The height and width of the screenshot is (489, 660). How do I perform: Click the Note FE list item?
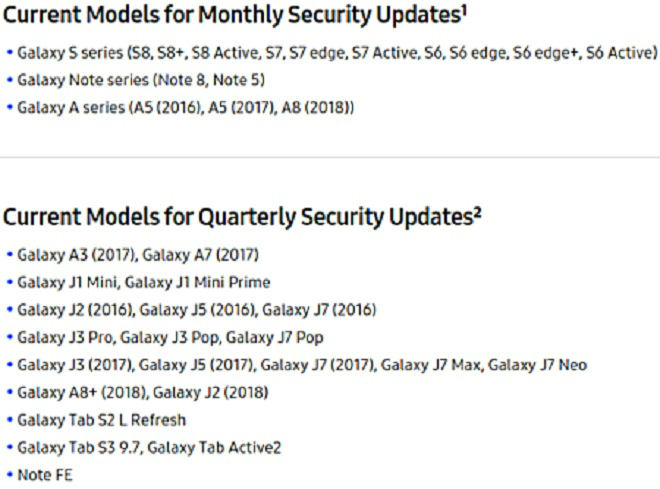(x=45, y=475)
